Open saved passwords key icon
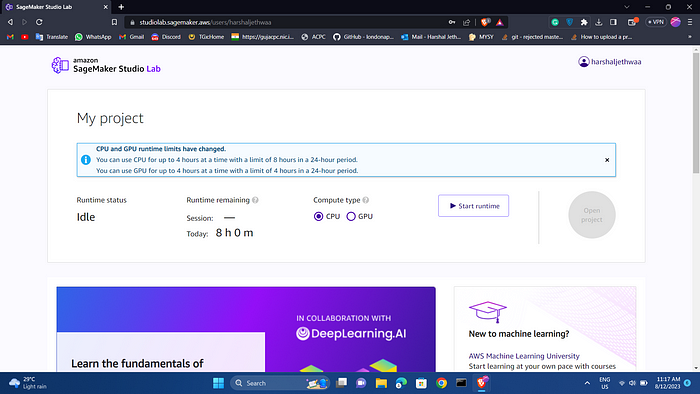 click(x=452, y=22)
